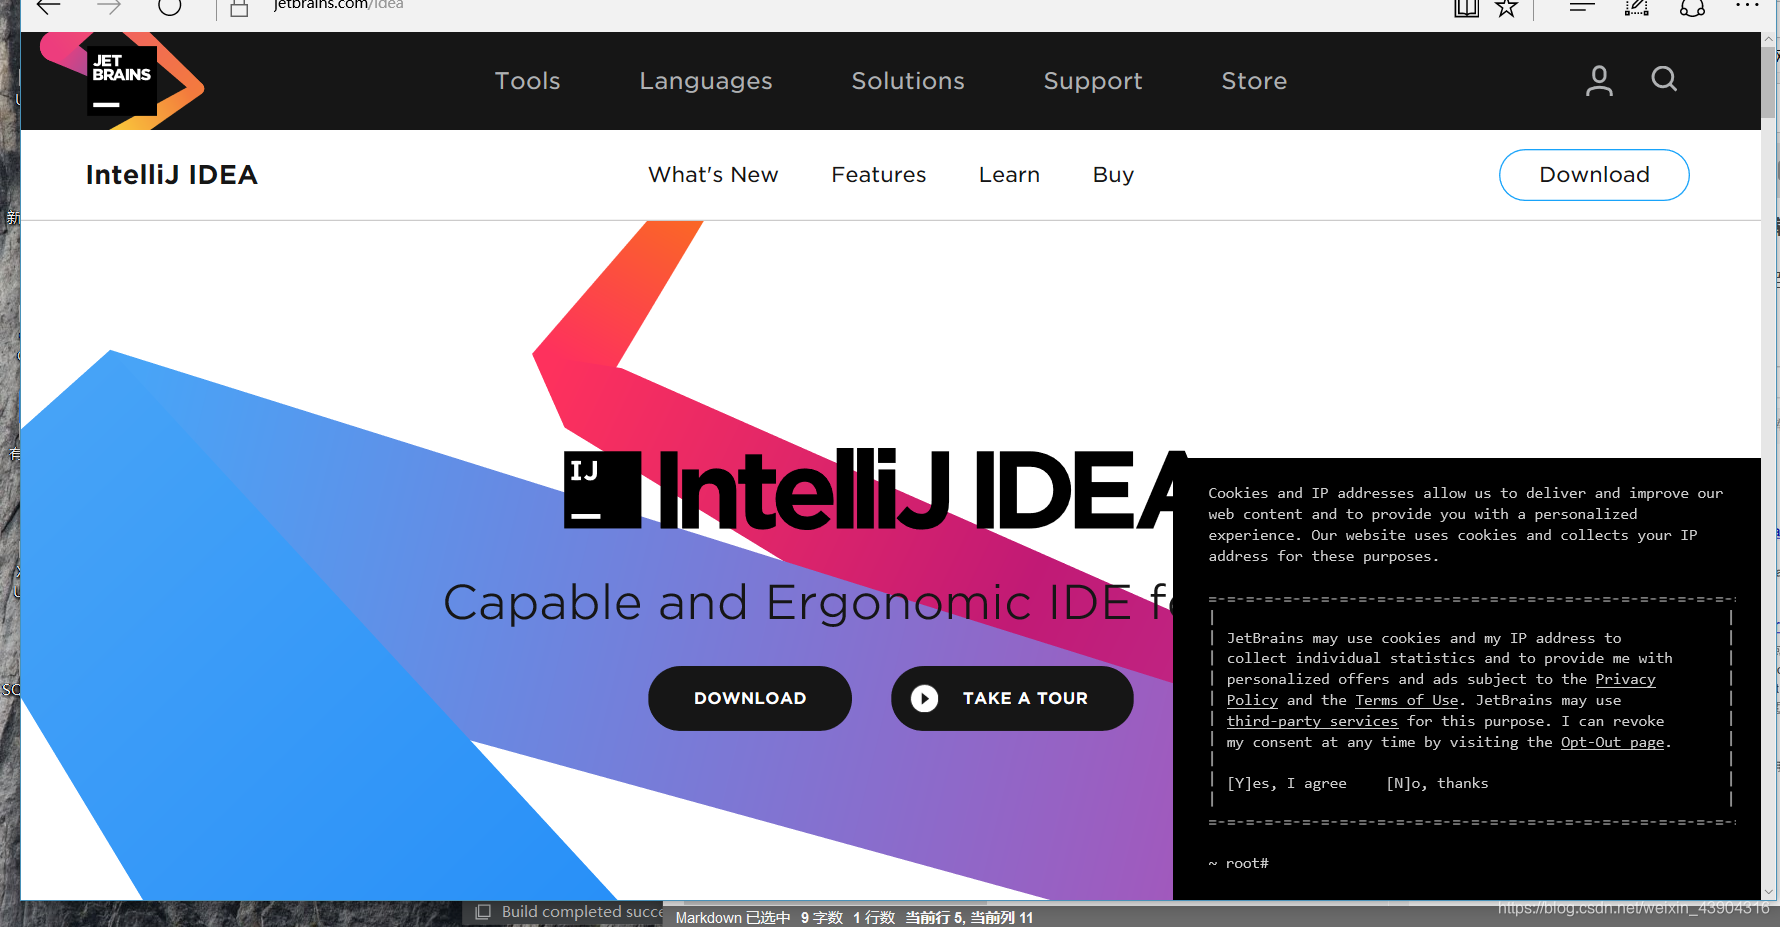Go back with browser back arrow
The height and width of the screenshot is (927, 1780).
pyautogui.click(x=48, y=7)
